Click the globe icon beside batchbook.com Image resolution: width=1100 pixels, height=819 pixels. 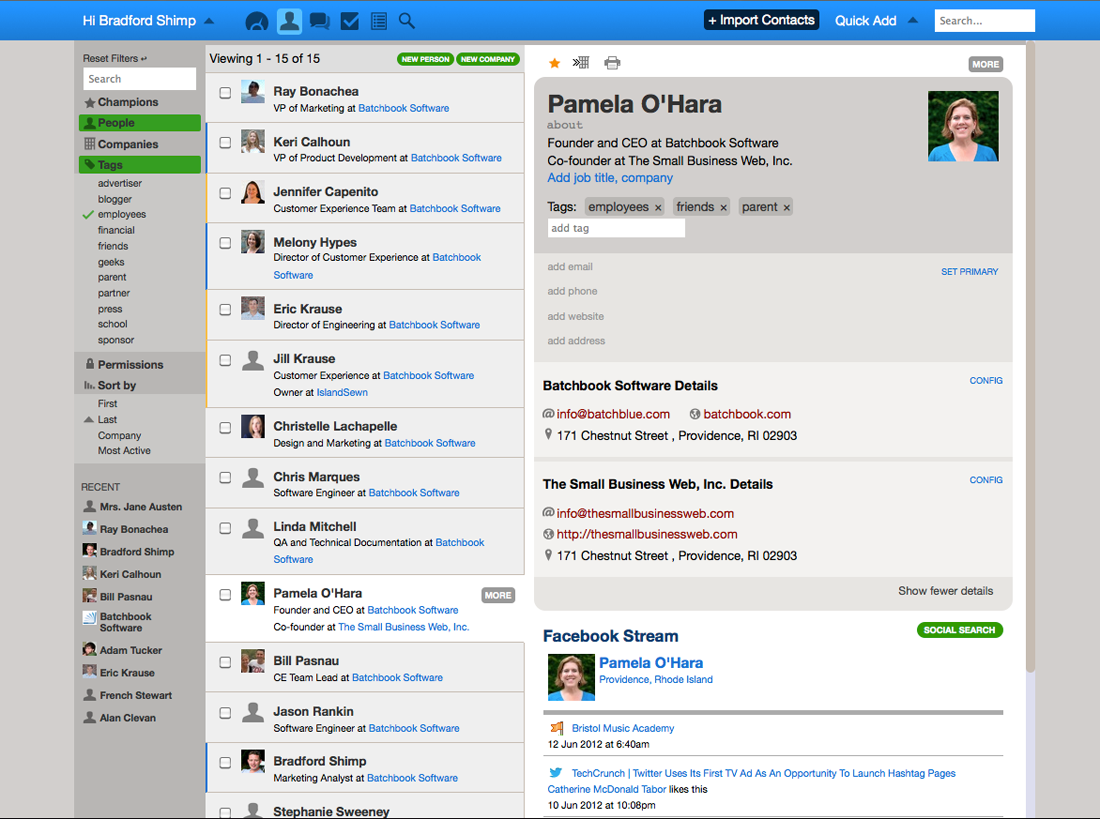pos(695,414)
